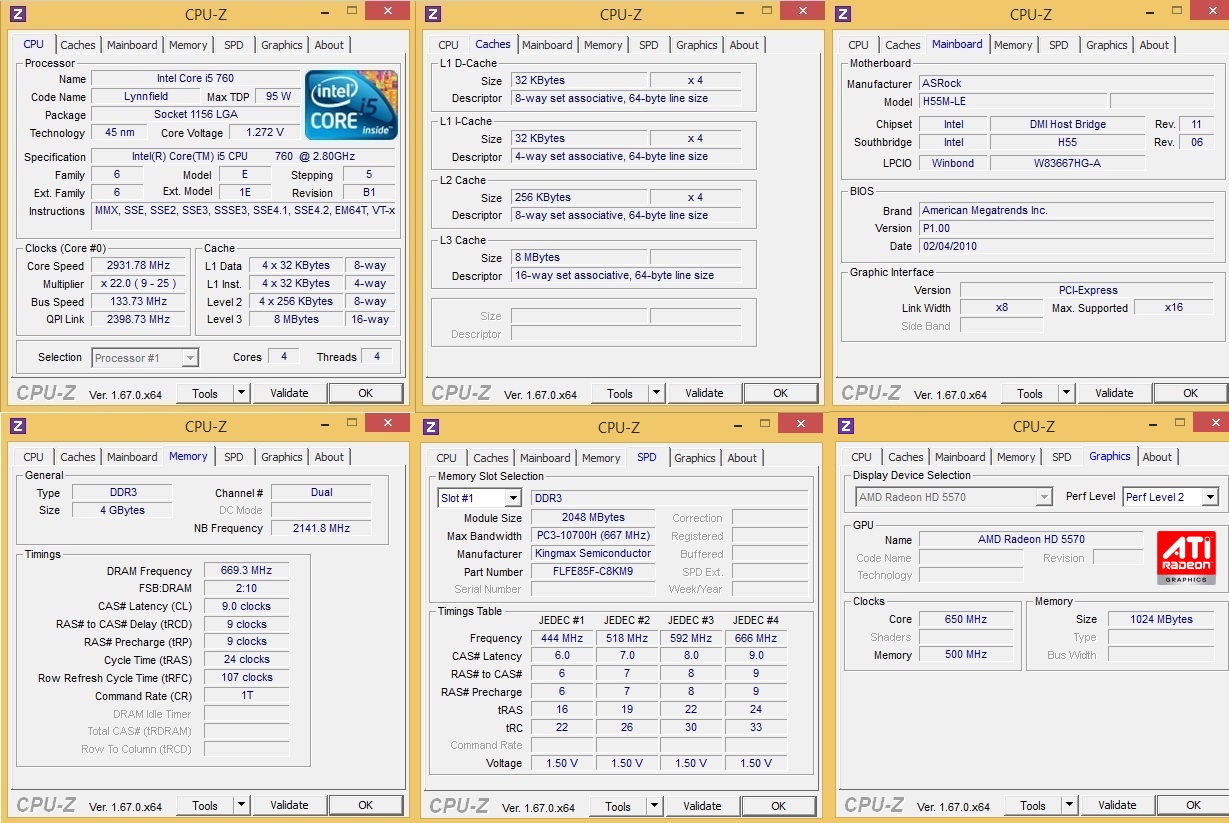Open the Graphics tab in the SPD-tab window
1229x823 pixels.
pyautogui.click(x=695, y=458)
